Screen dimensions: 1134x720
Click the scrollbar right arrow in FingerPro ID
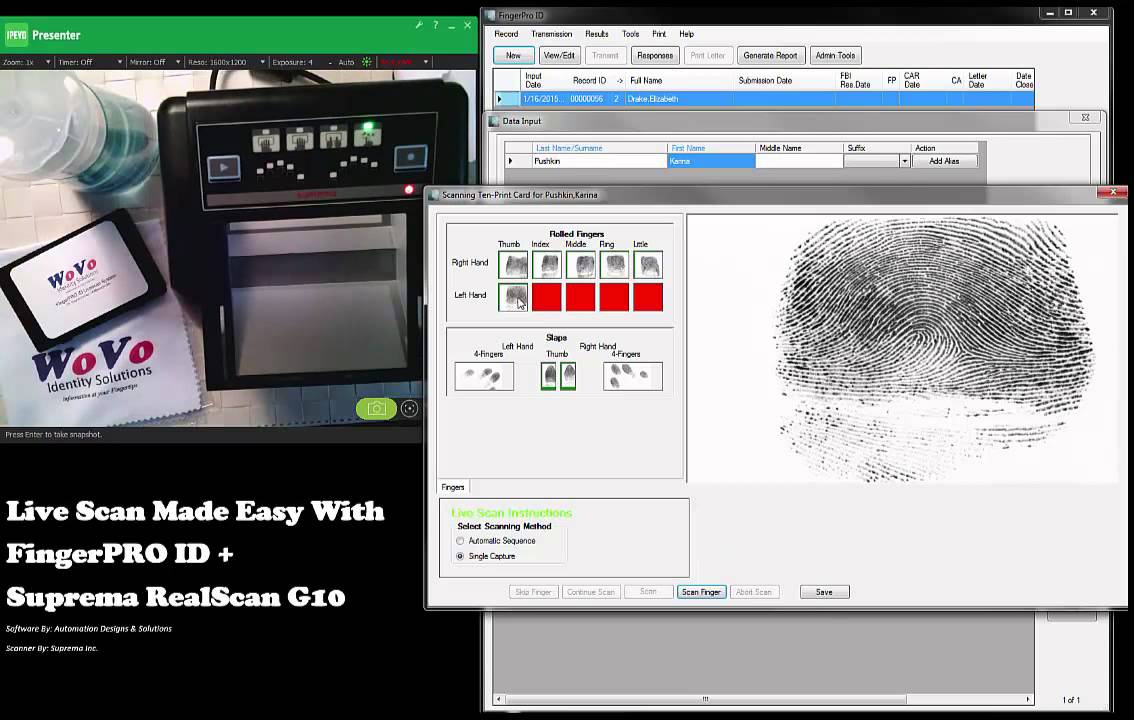(1028, 699)
